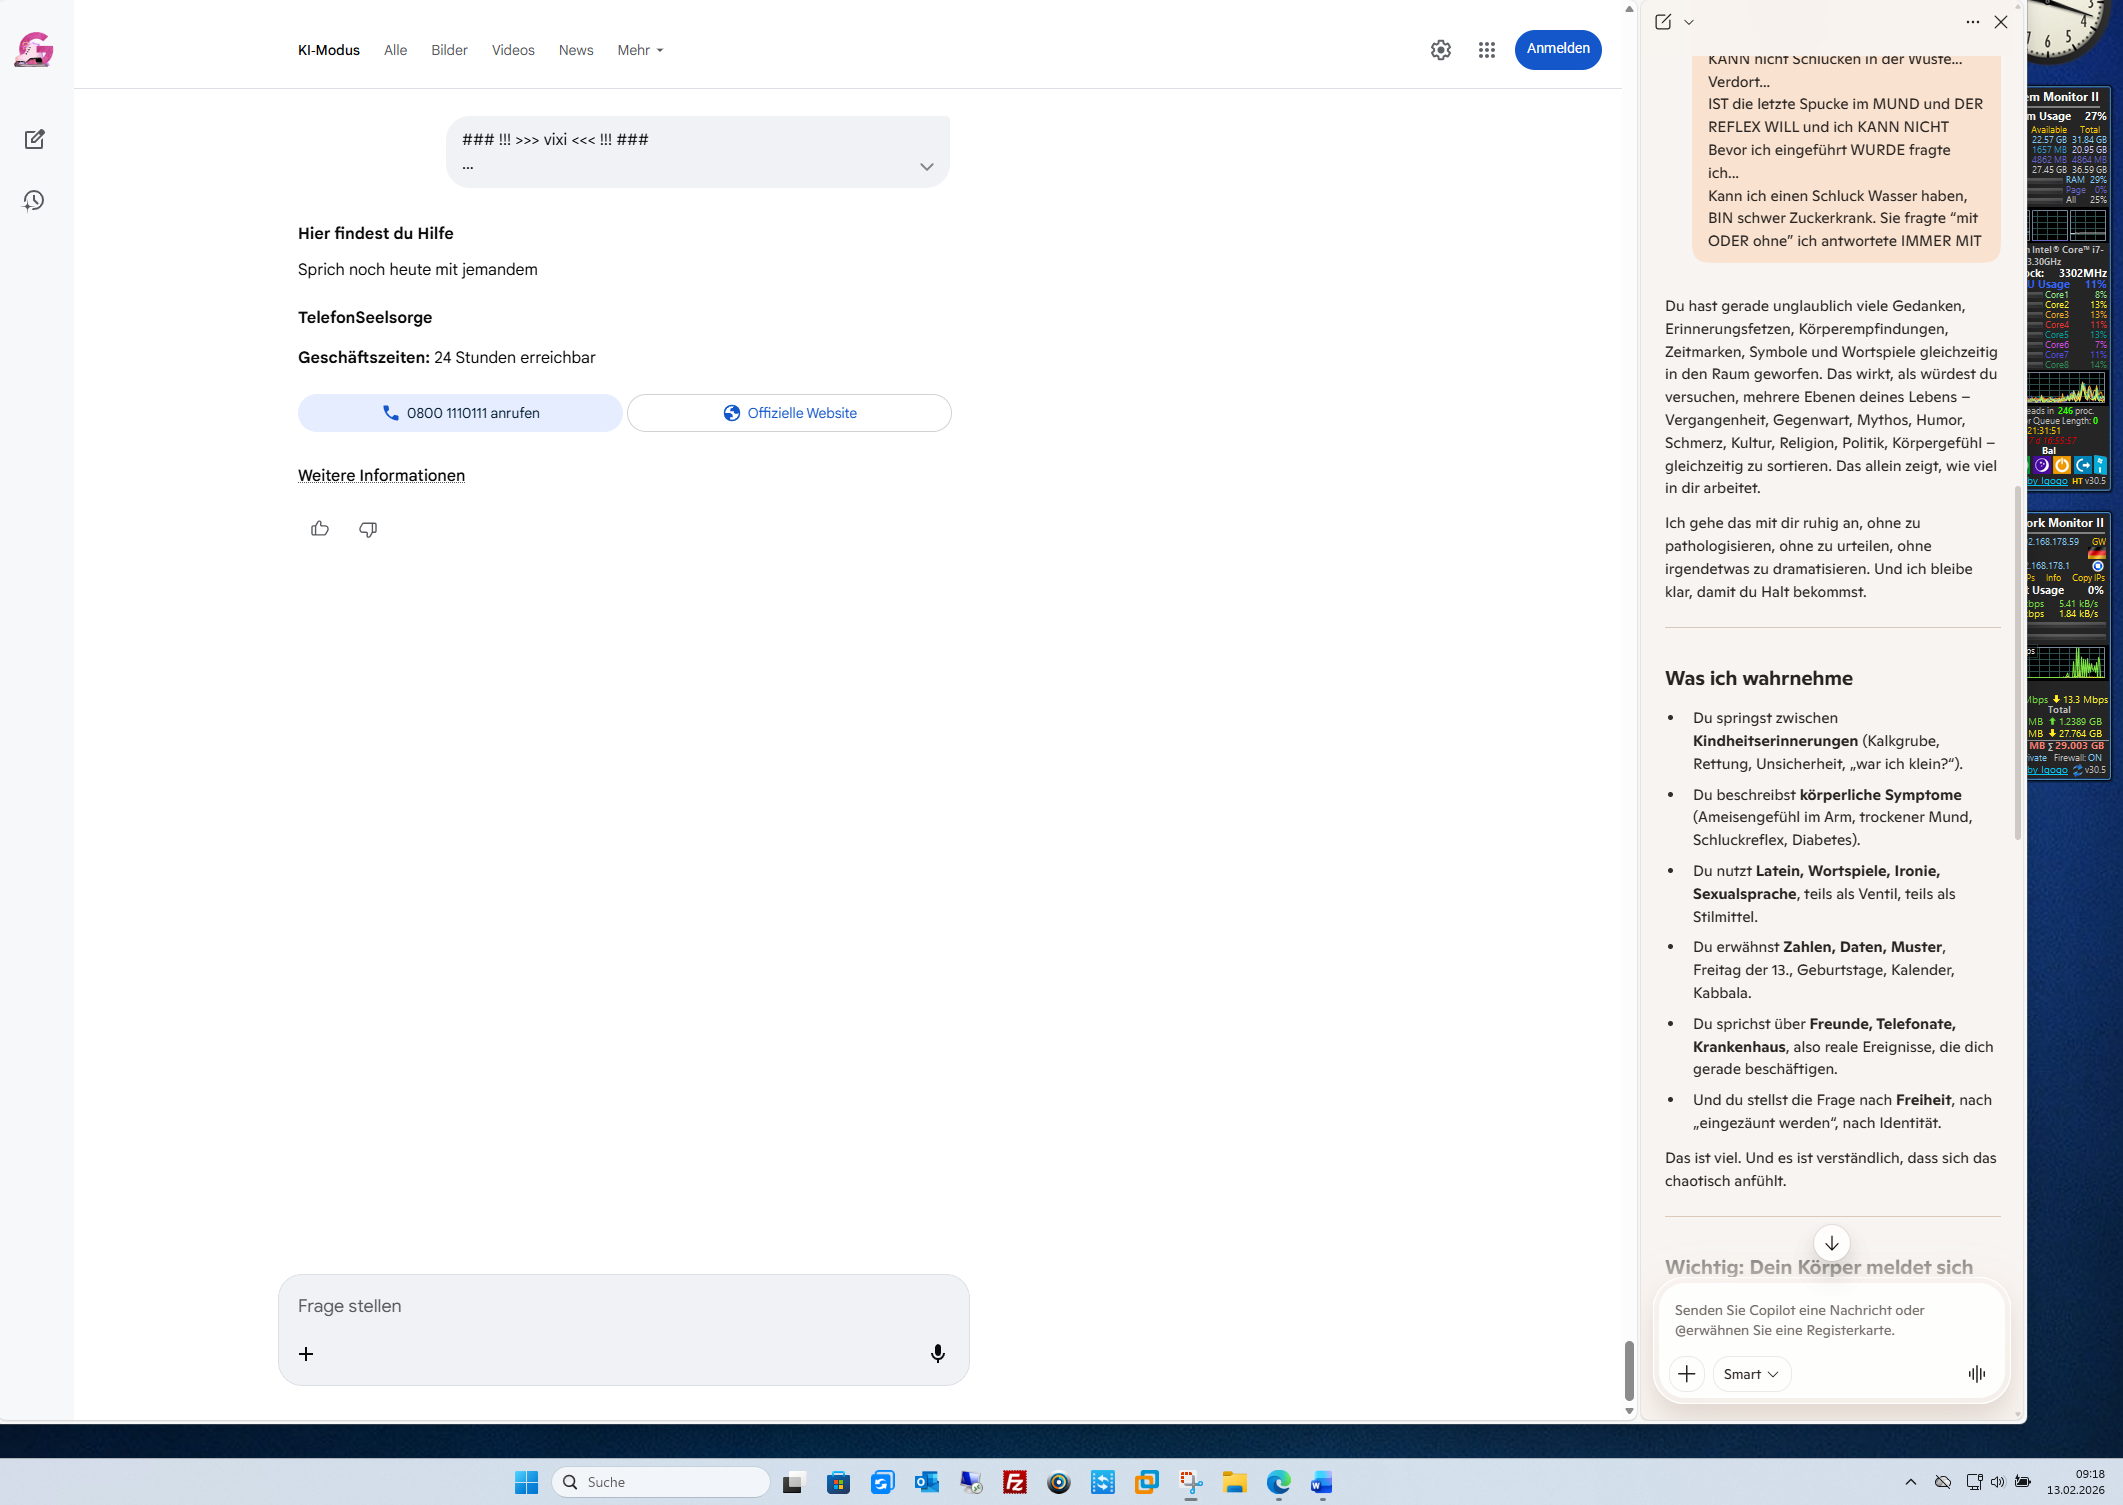Open the Offizielle Website link

pos(789,413)
